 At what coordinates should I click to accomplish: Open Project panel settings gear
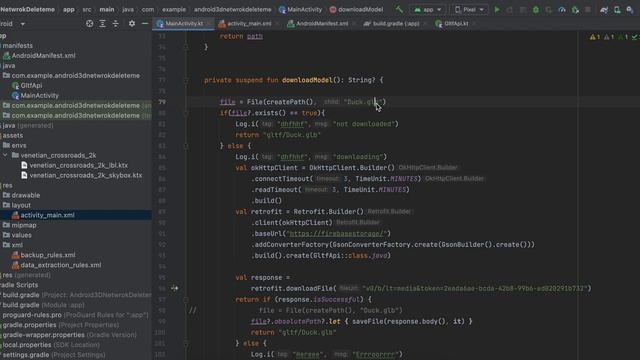(x=131, y=24)
